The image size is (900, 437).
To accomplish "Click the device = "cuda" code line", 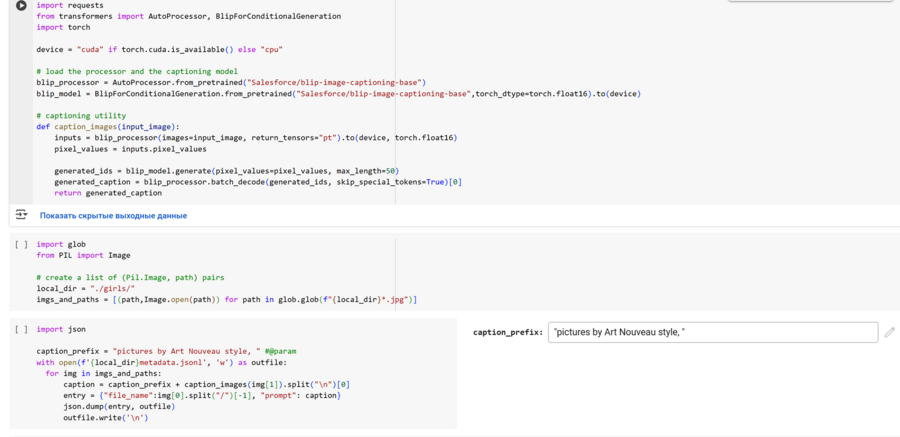I will (x=159, y=49).
